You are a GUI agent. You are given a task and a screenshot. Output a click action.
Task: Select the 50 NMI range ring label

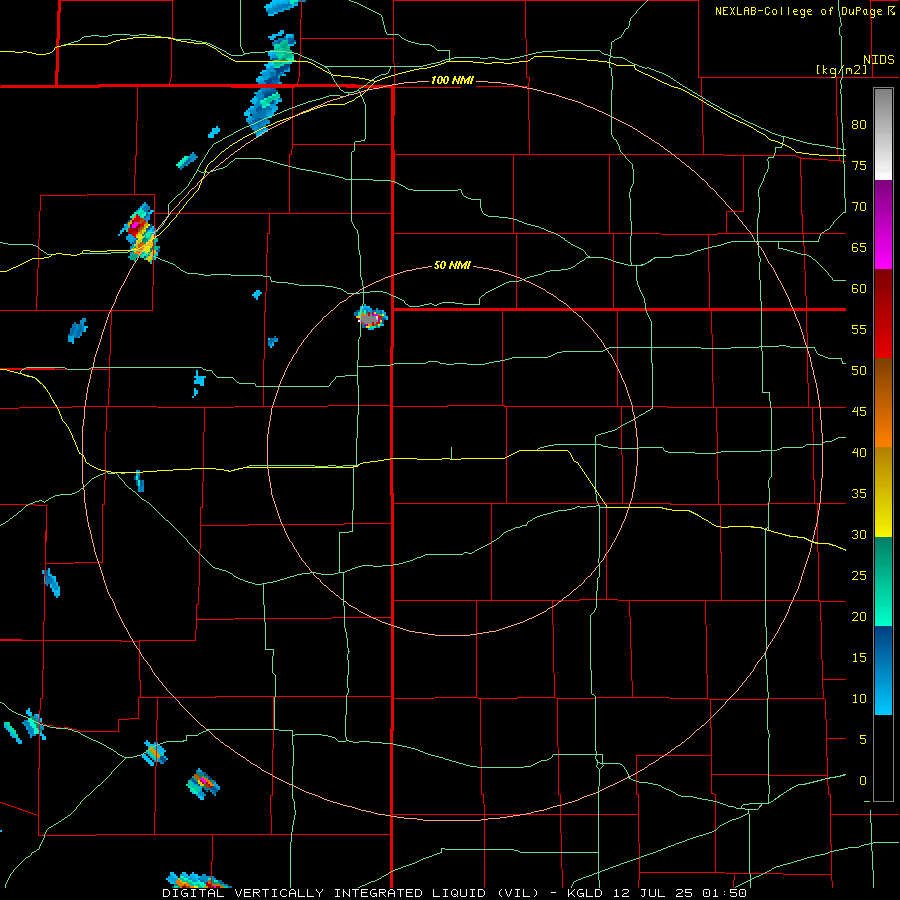pyautogui.click(x=452, y=265)
